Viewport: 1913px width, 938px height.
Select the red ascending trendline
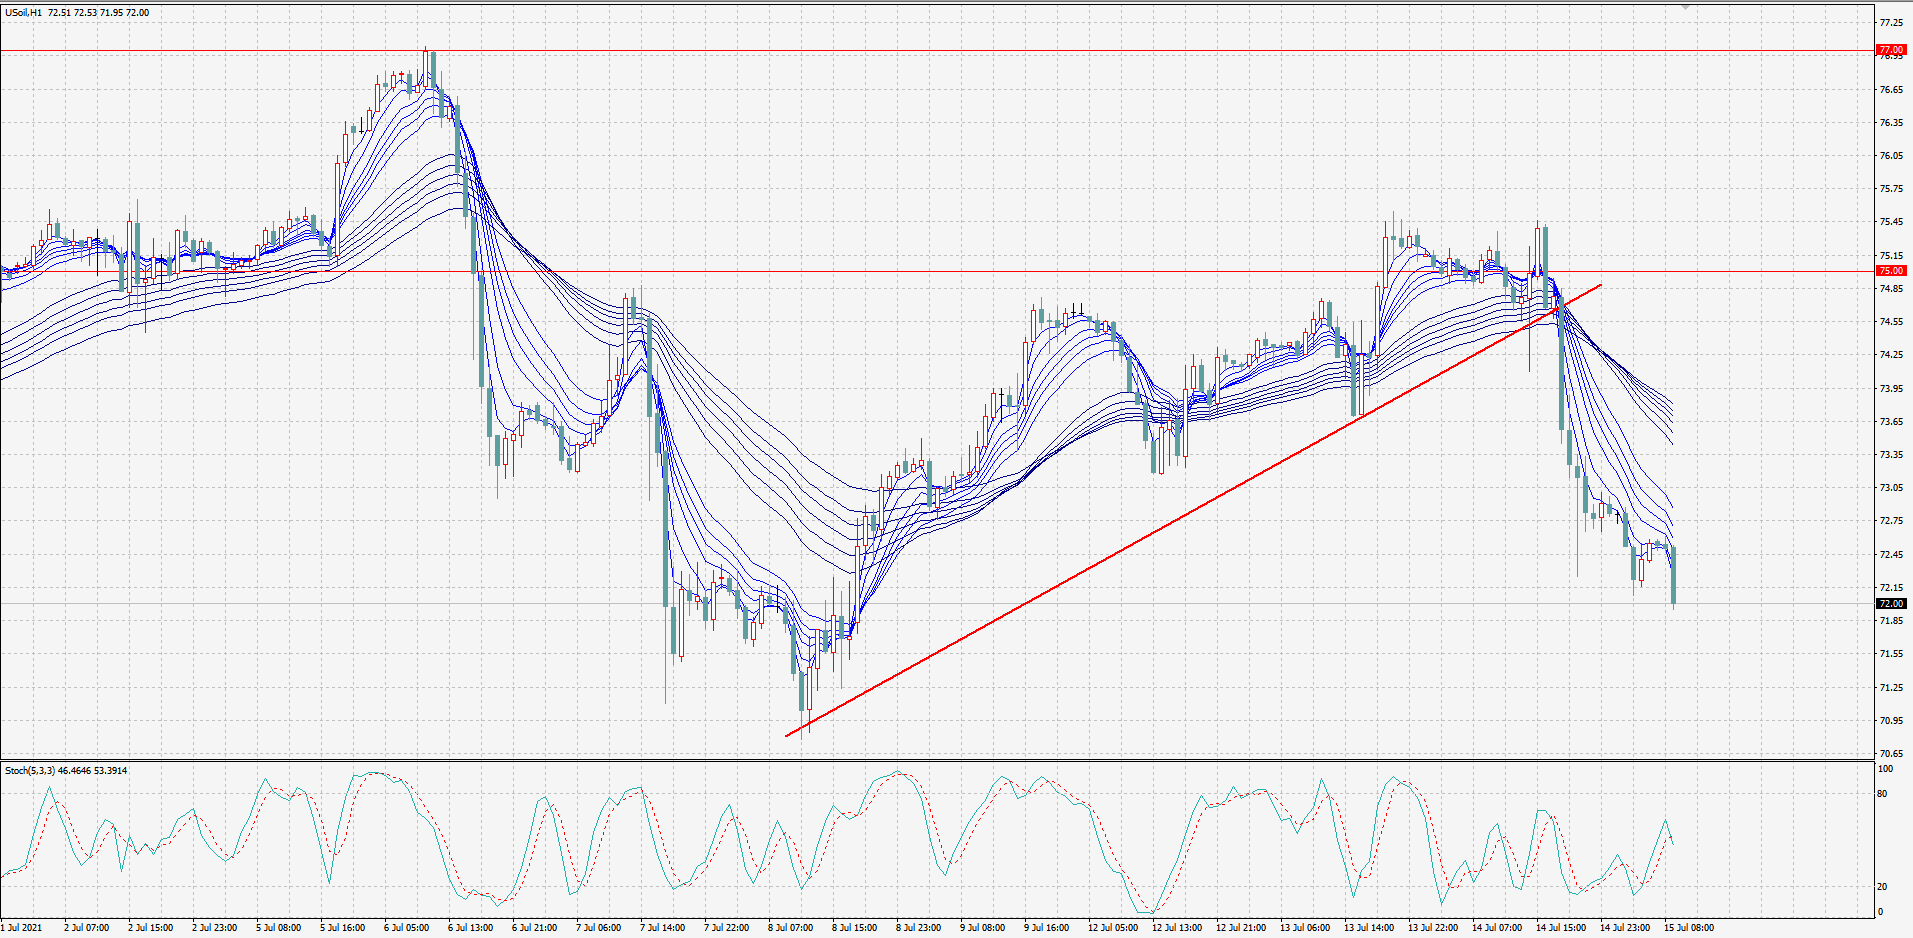coord(1193,511)
